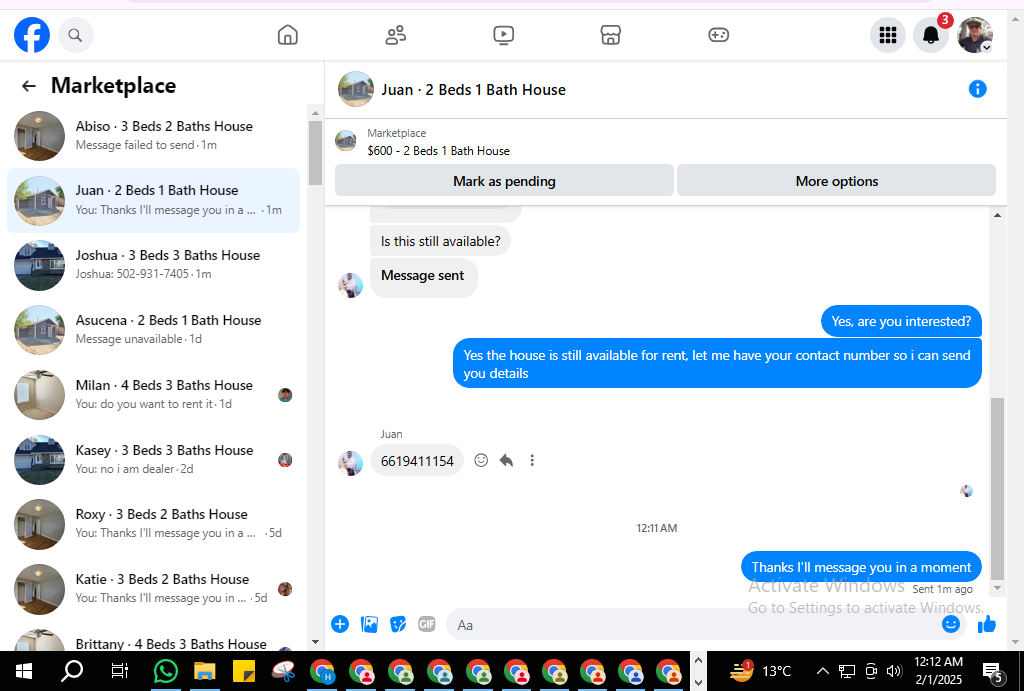This screenshot has width=1024, height=691.
Task: Send a thumbs-up like
Action: click(x=987, y=624)
